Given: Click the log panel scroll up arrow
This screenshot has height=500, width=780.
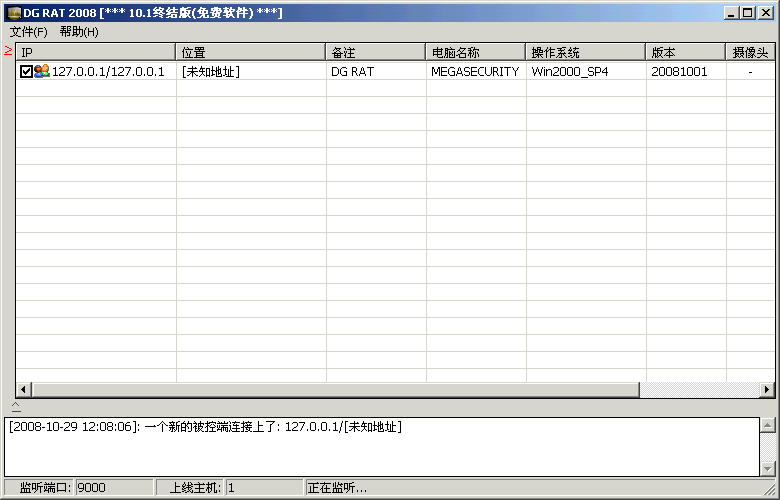Looking at the screenshot, I should (x=768, y=425).
